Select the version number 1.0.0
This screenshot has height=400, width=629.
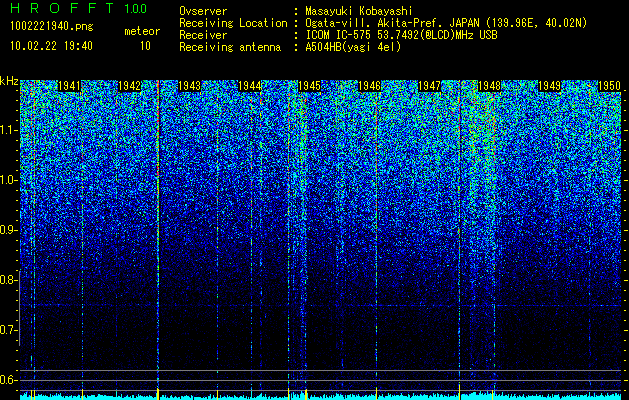click(135, 9)
